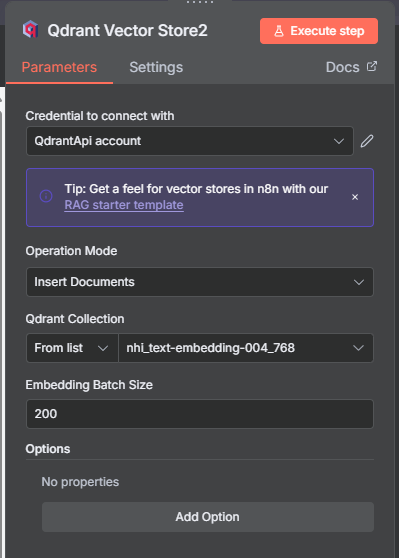
Task: Click the Embedding Batch Size label
Action: pos(89,385)
